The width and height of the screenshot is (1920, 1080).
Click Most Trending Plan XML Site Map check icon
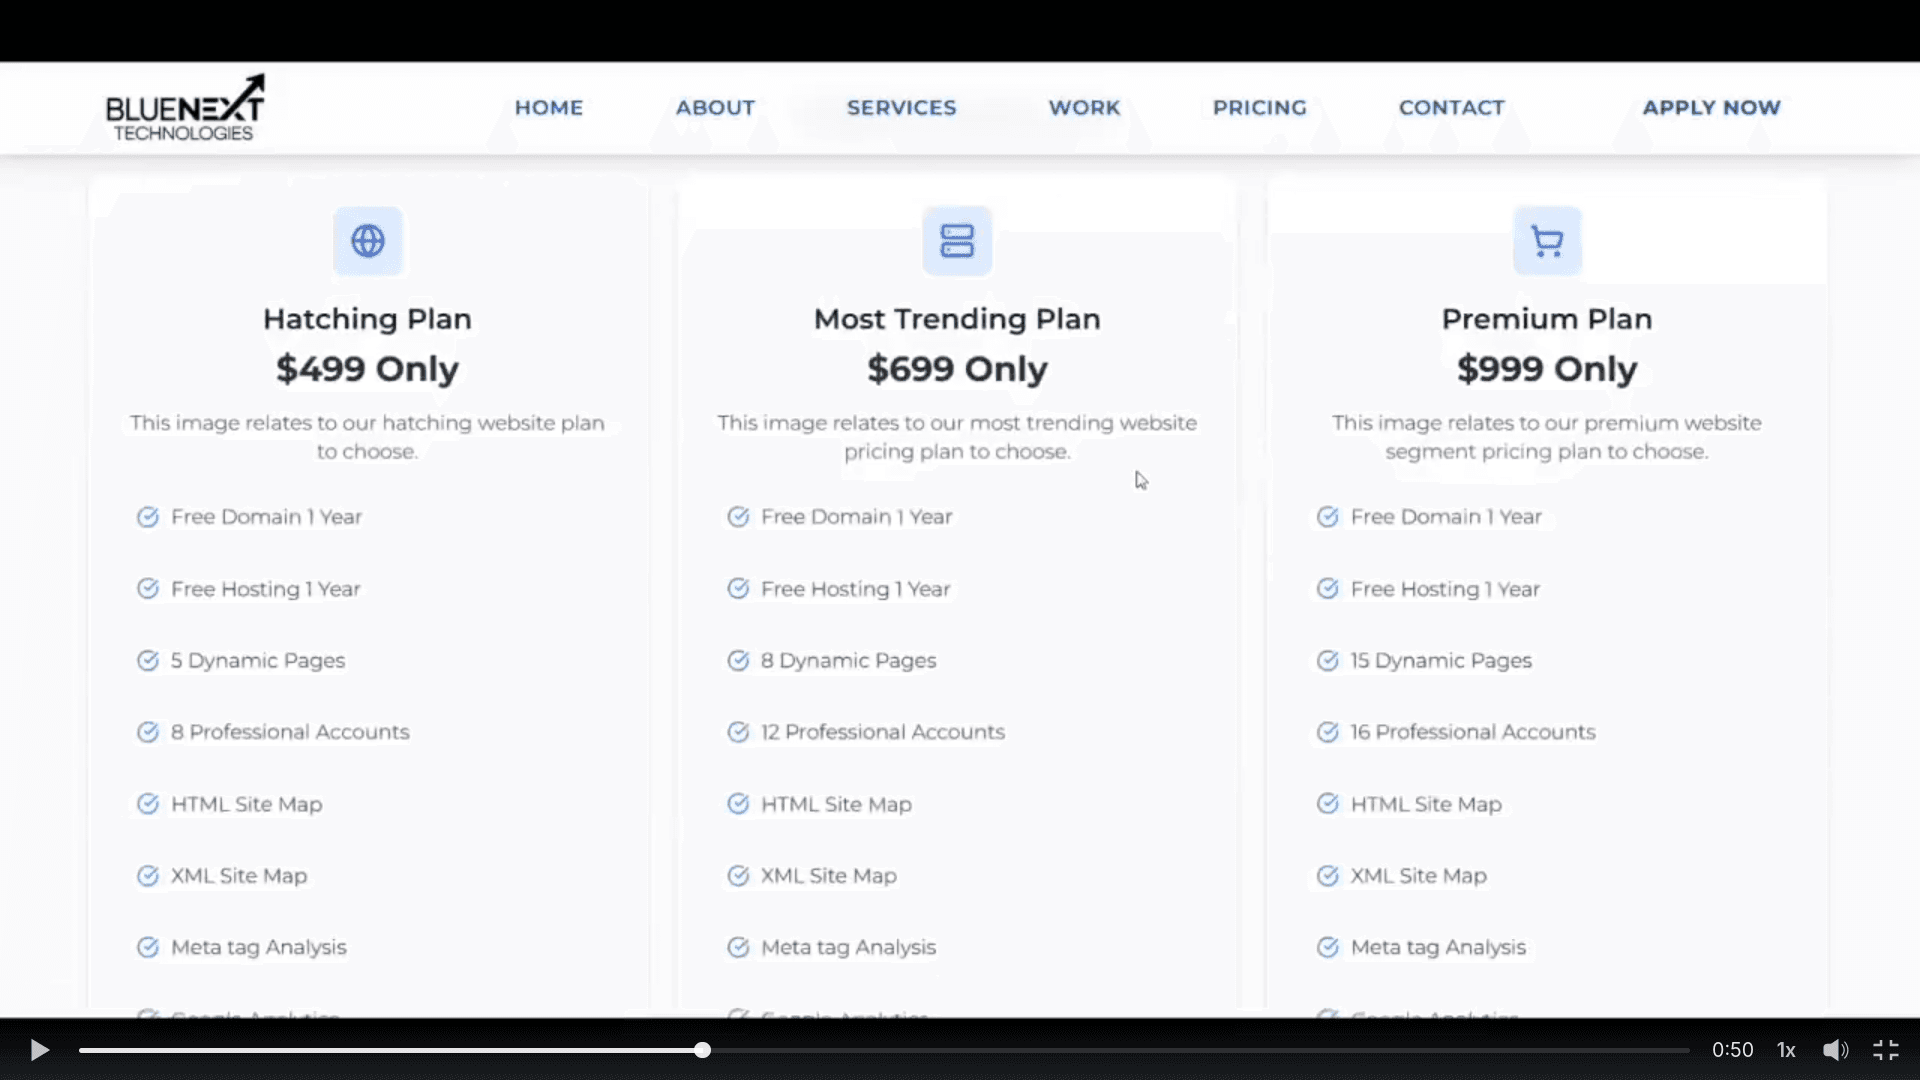(738, 876)
